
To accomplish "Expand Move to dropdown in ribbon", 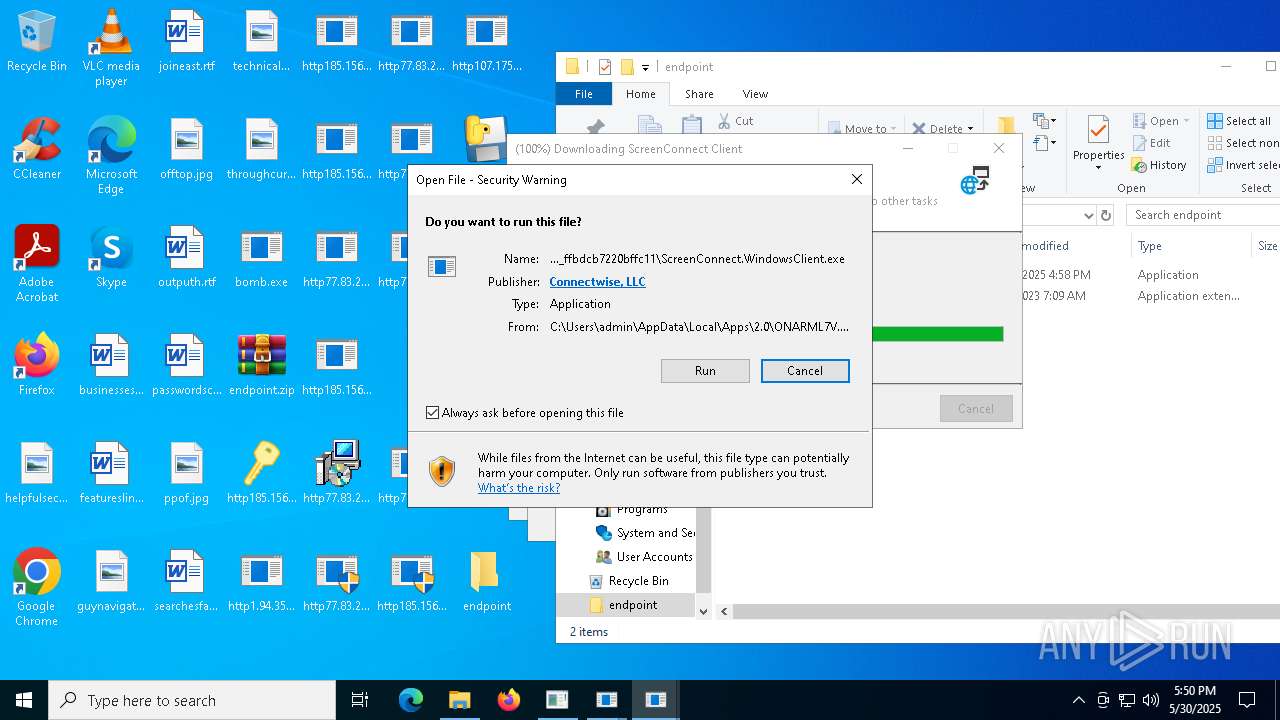I will pos(894,129).
